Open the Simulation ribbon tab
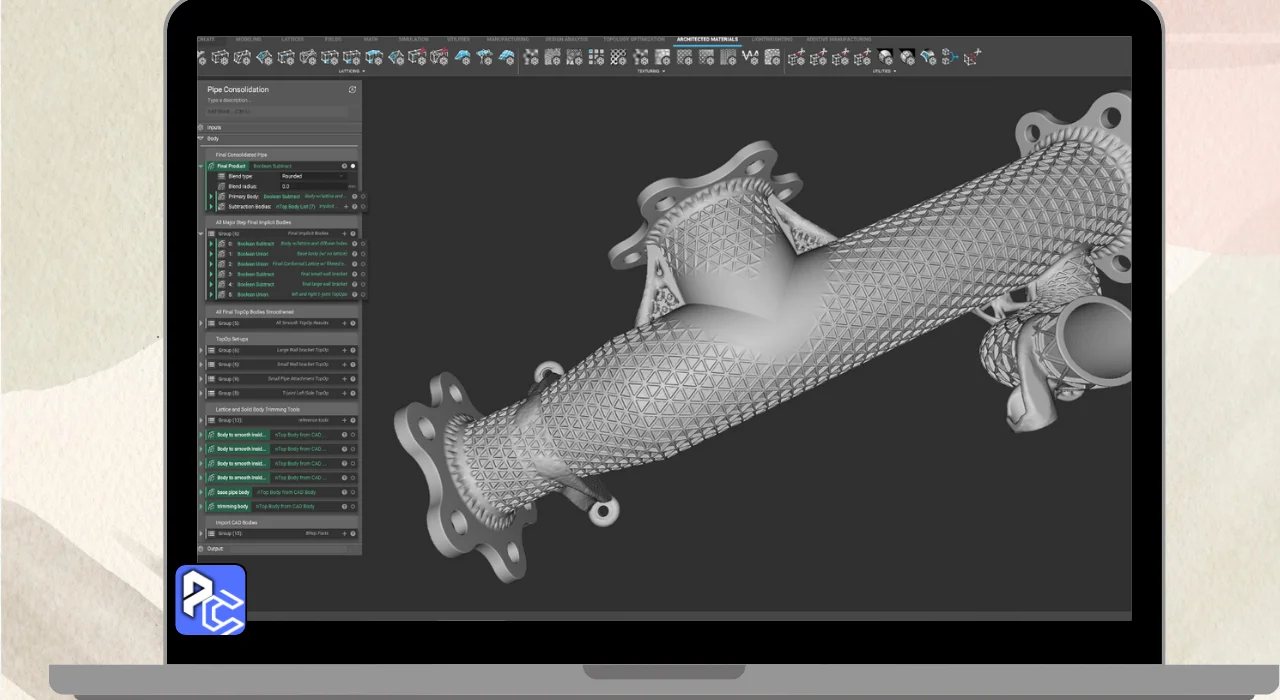 point(413,40)
